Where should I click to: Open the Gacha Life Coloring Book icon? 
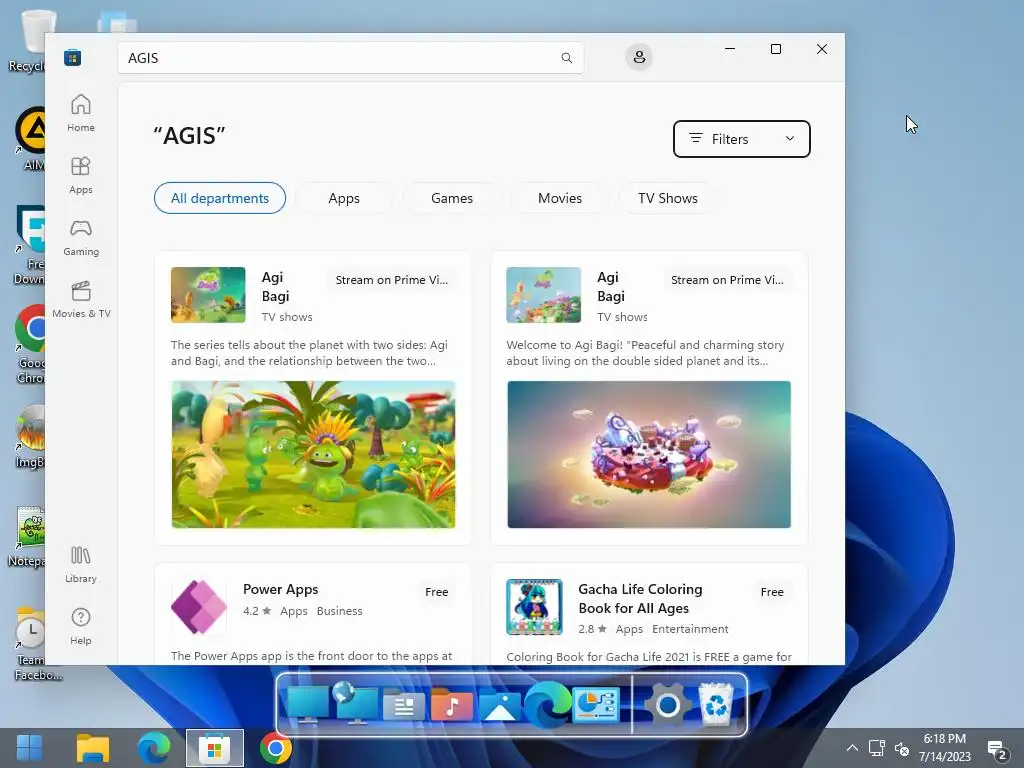[534, 607]
